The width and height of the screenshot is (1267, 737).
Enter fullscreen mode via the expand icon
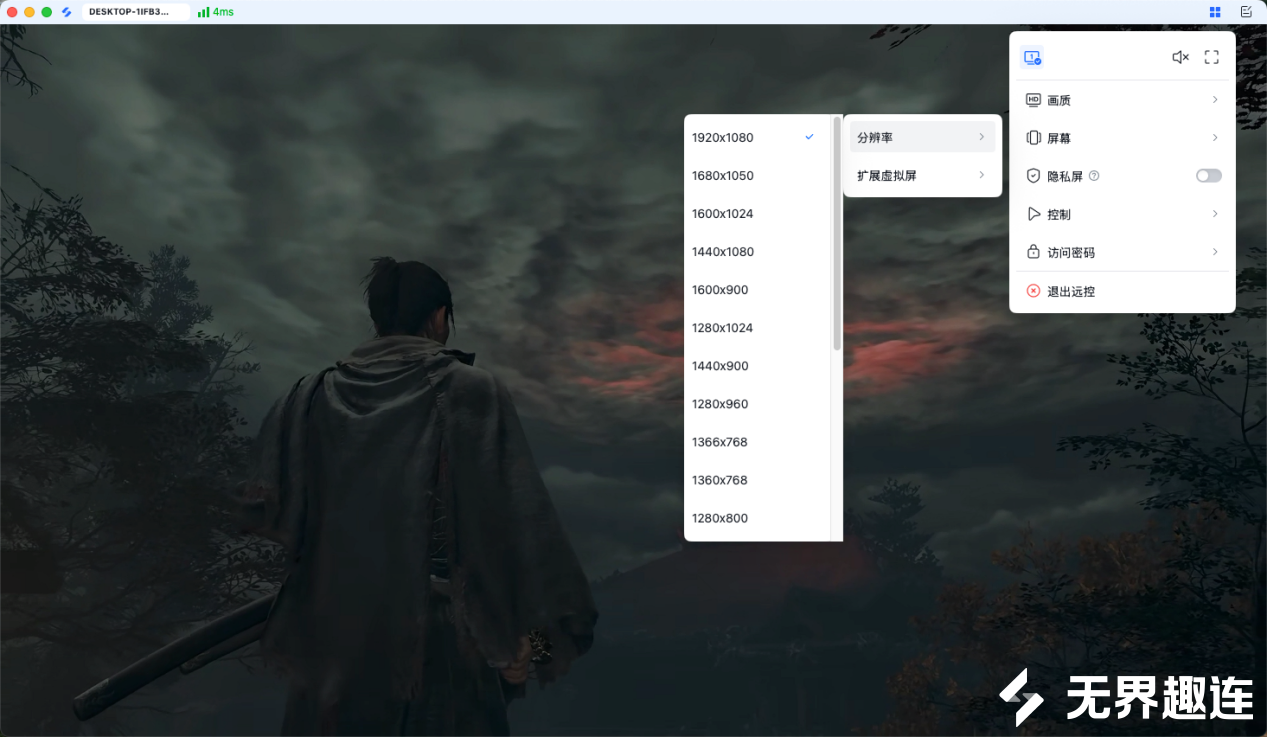click(1211, 58)
